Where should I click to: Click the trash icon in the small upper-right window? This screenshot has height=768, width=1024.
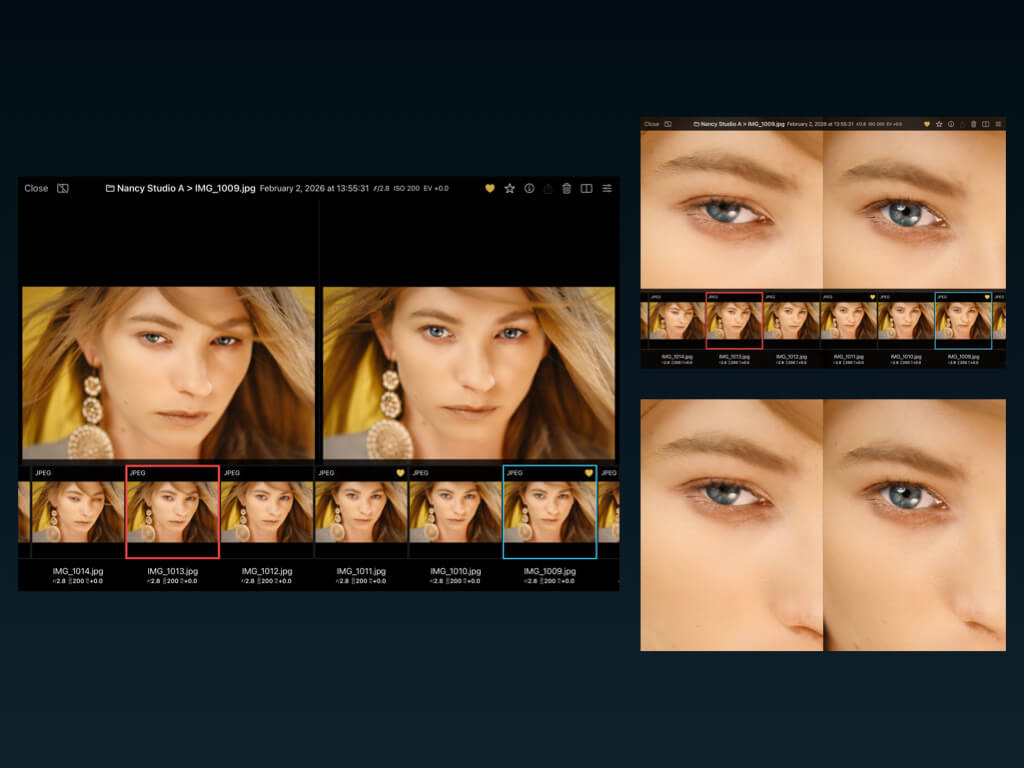coord(974,124)
